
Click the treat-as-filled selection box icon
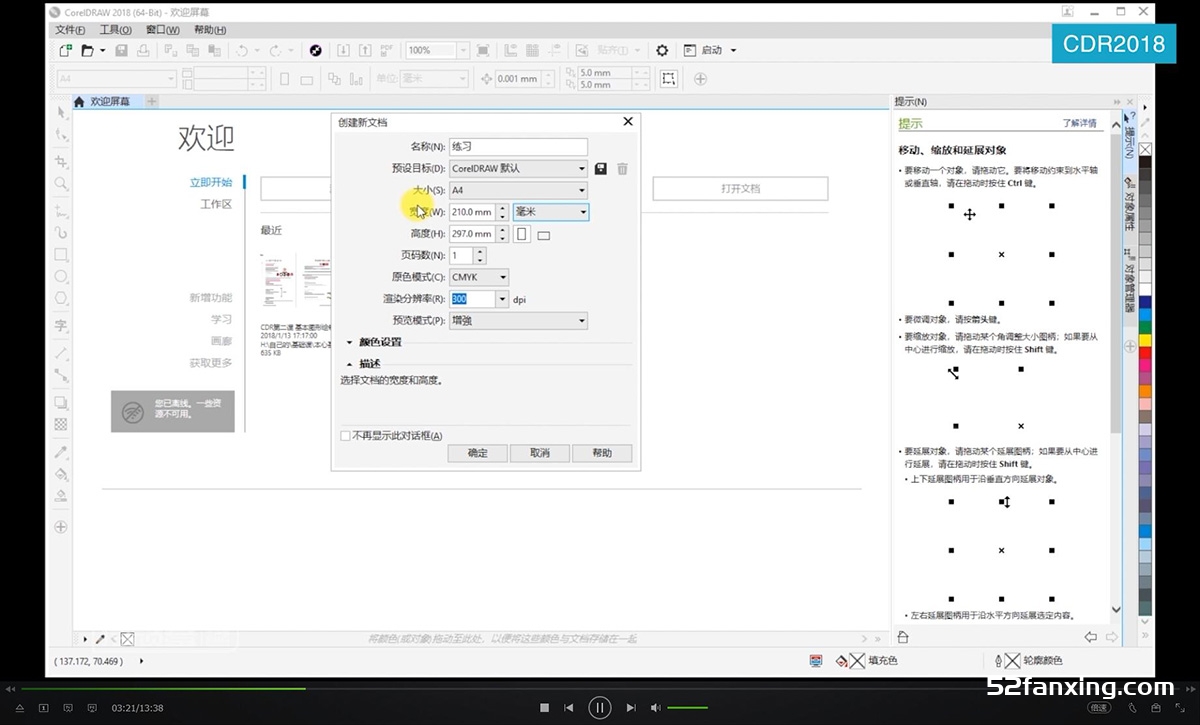pyautogui.click(x=669, y=78)
